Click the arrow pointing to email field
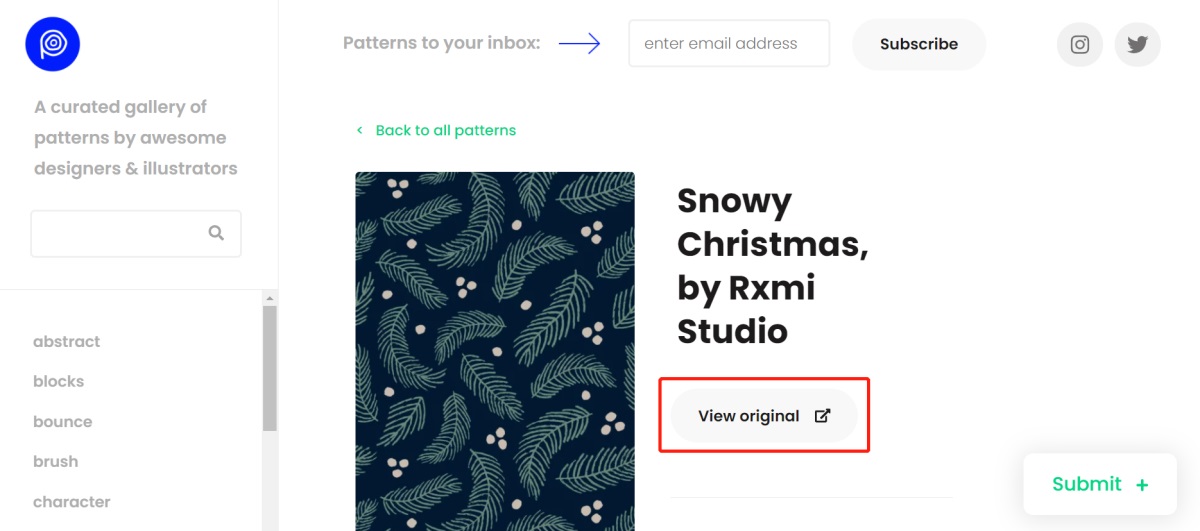Viewport: 1200px width, 531px height. (579, 44)
